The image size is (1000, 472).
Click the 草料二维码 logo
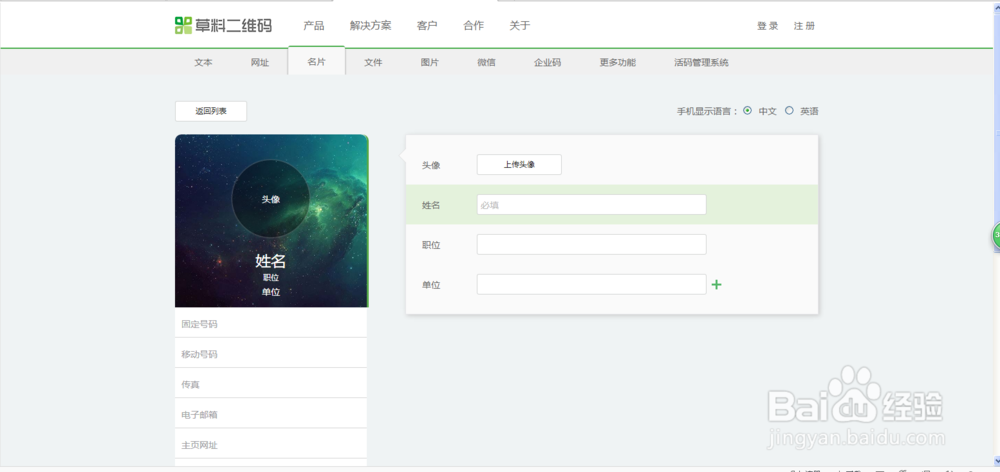pyautogui.click(x=223, y=26)
